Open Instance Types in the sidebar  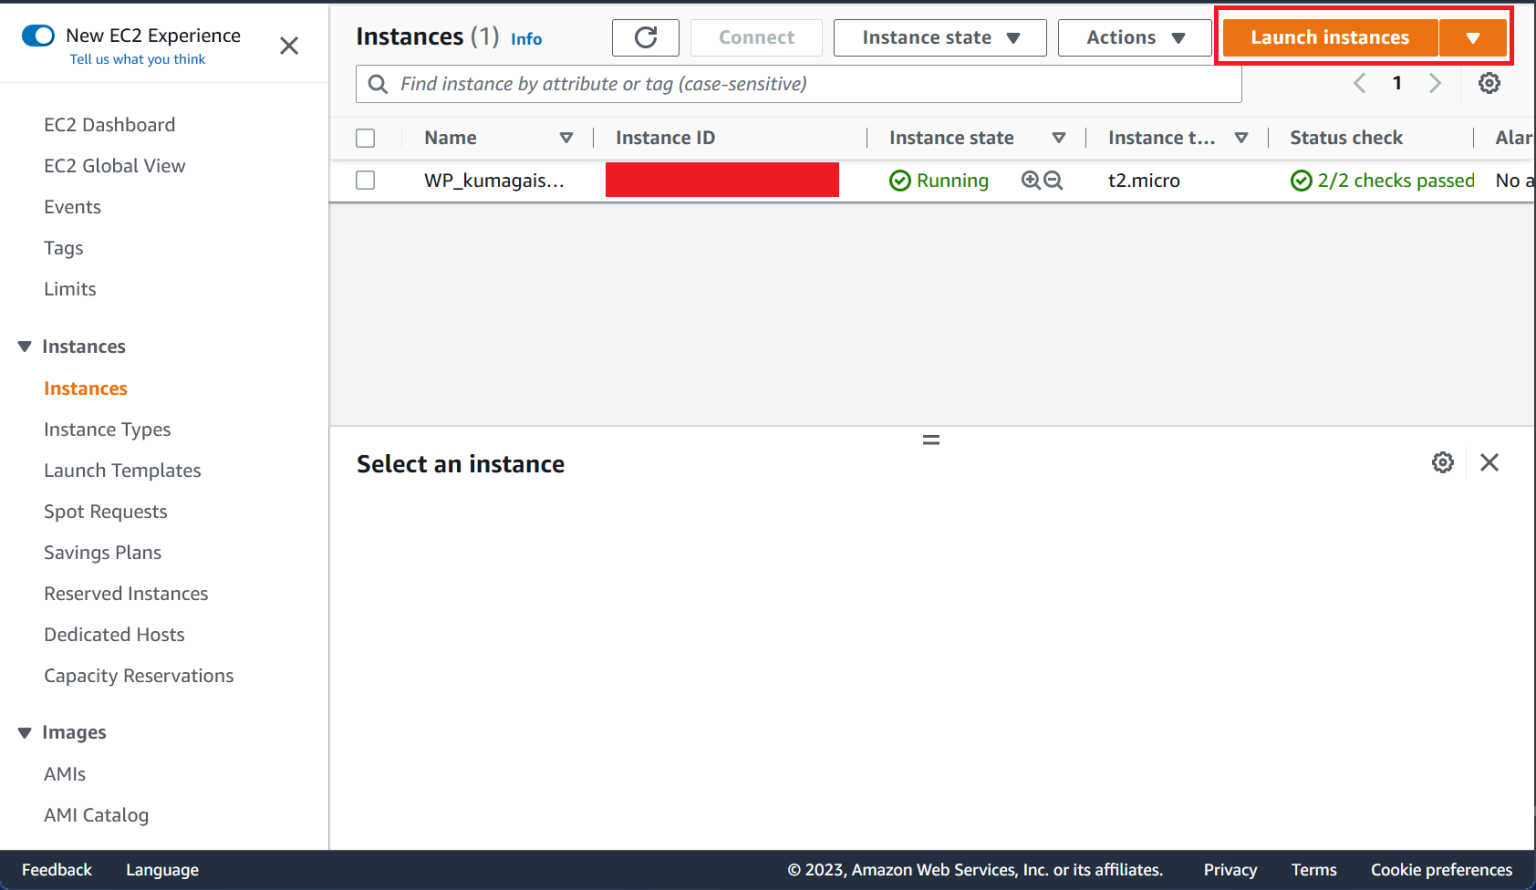click(x=107, y=429)
